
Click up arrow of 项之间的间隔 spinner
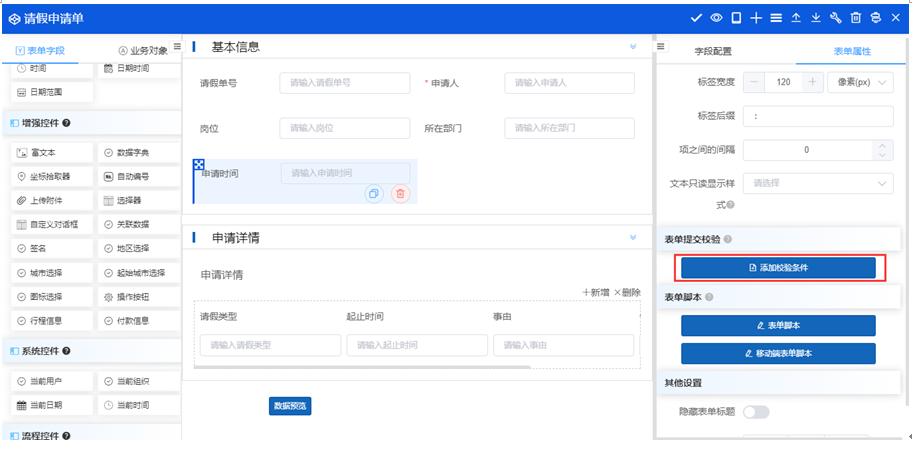tap(883, 145)
